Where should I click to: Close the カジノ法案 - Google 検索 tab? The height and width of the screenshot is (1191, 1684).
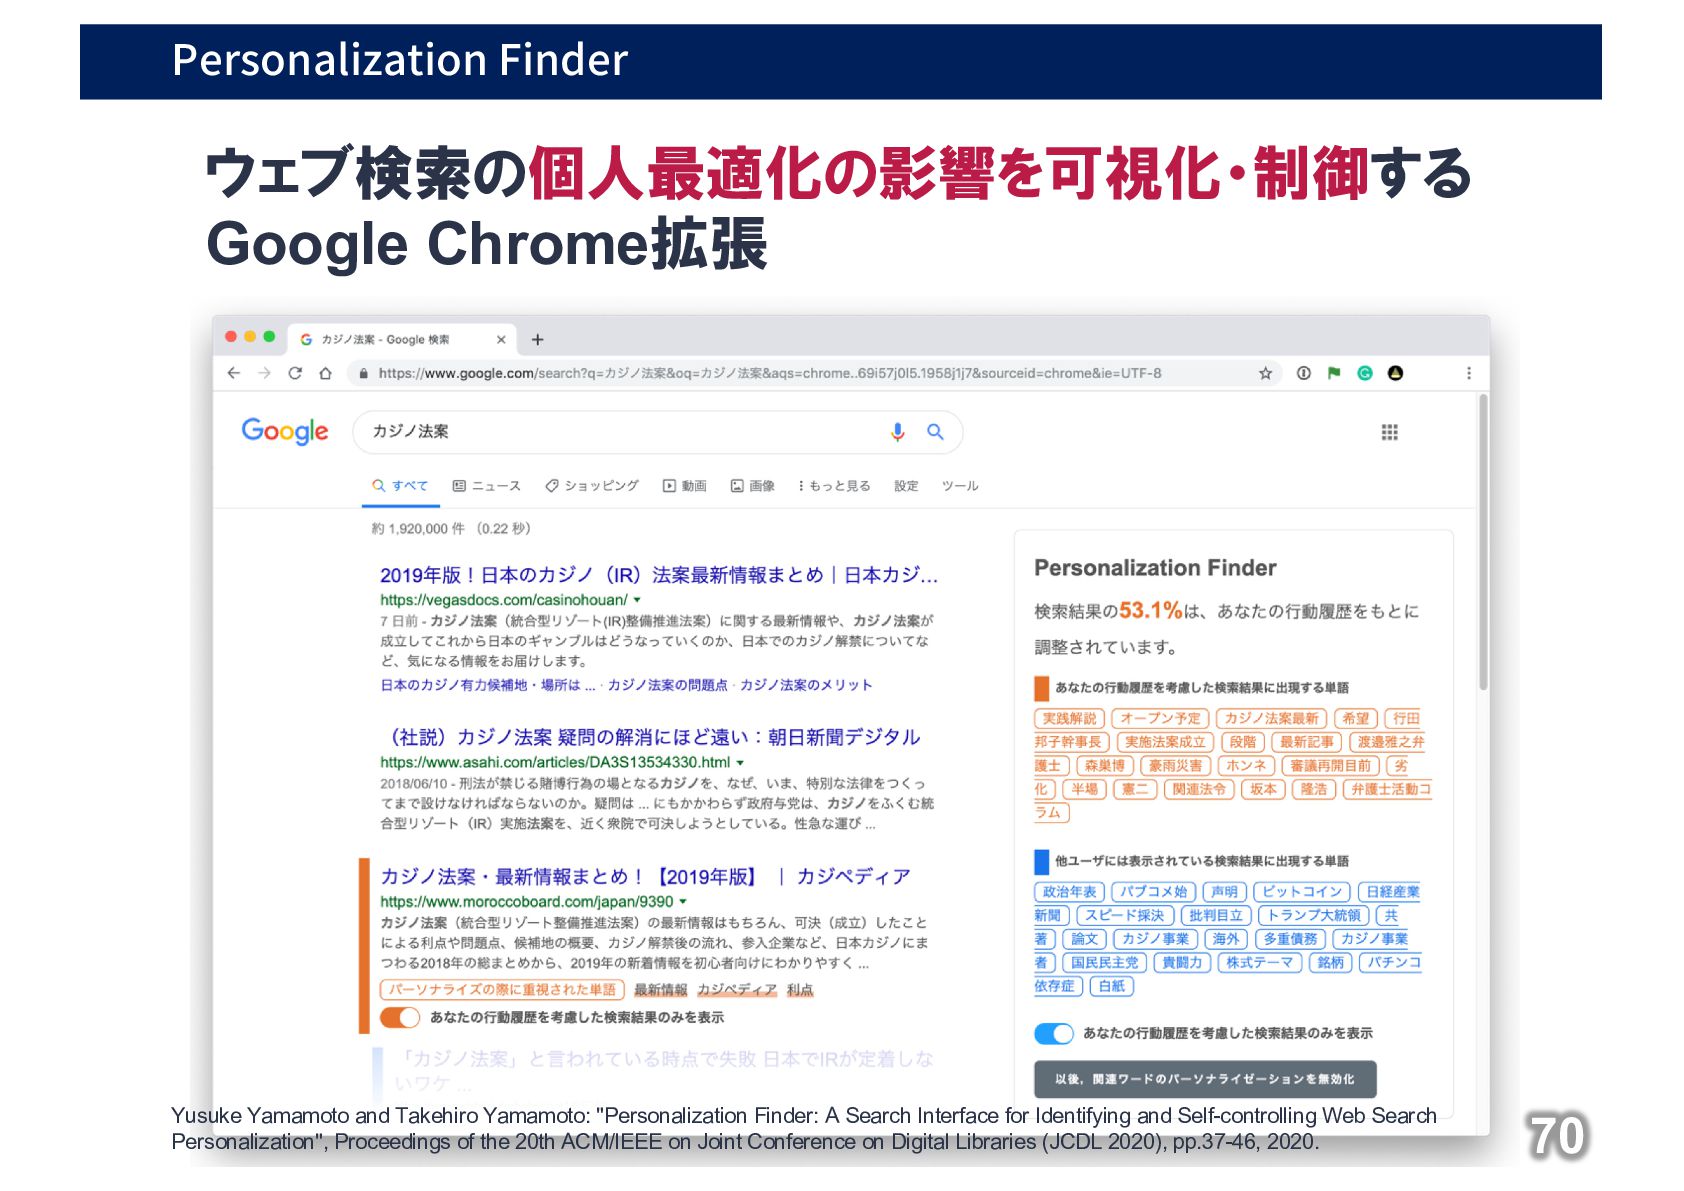[501, 340]
